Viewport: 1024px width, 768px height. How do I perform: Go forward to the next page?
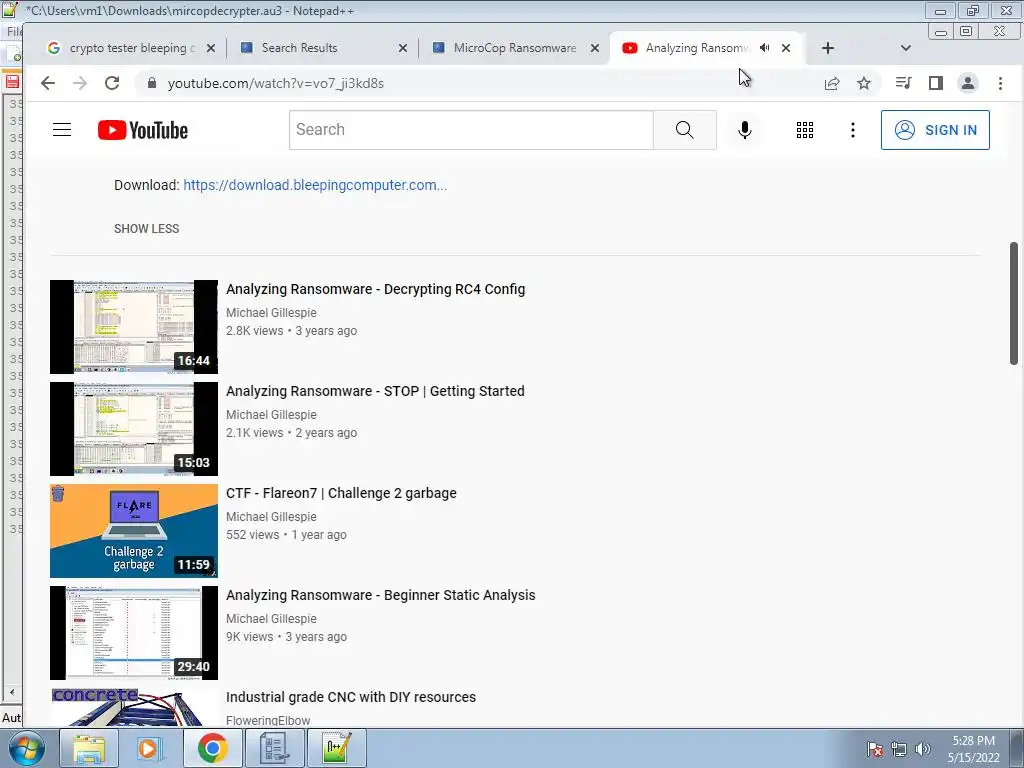point(80,83)
